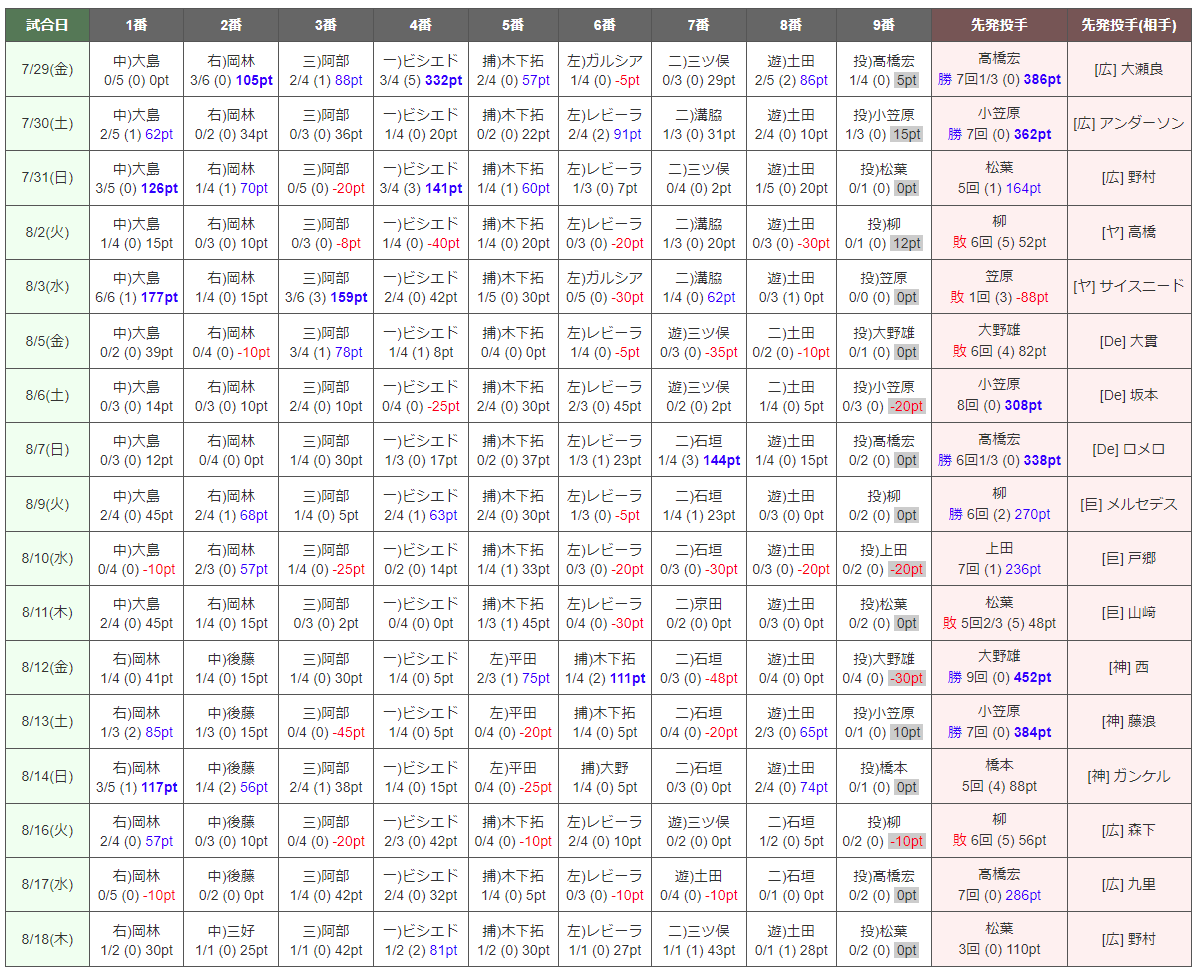Image resolution: width=1201 pixels, height=974 pixels.
Task: Click the 試合日 column header
Action: pyautogui.click(x=46, y=25)
